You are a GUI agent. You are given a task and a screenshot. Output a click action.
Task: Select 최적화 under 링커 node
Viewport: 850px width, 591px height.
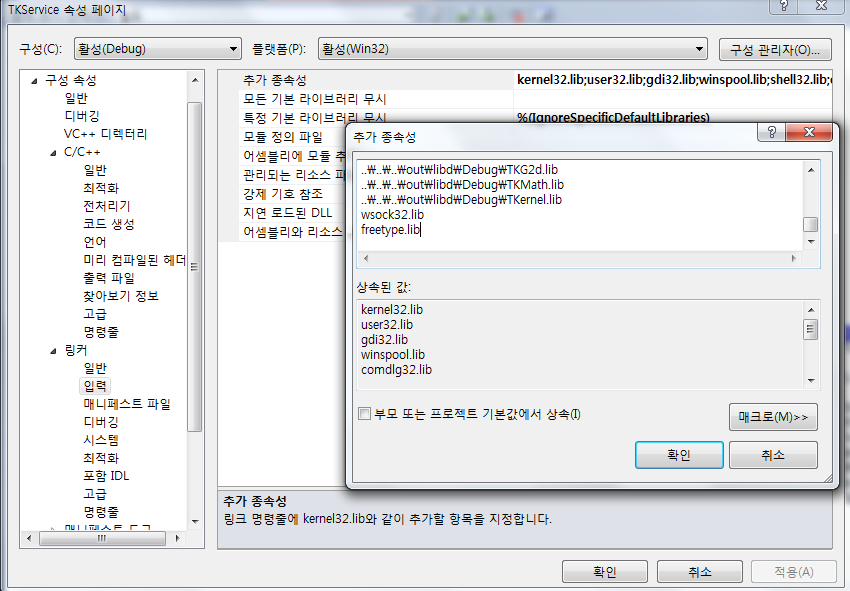[x=101, y=458]
